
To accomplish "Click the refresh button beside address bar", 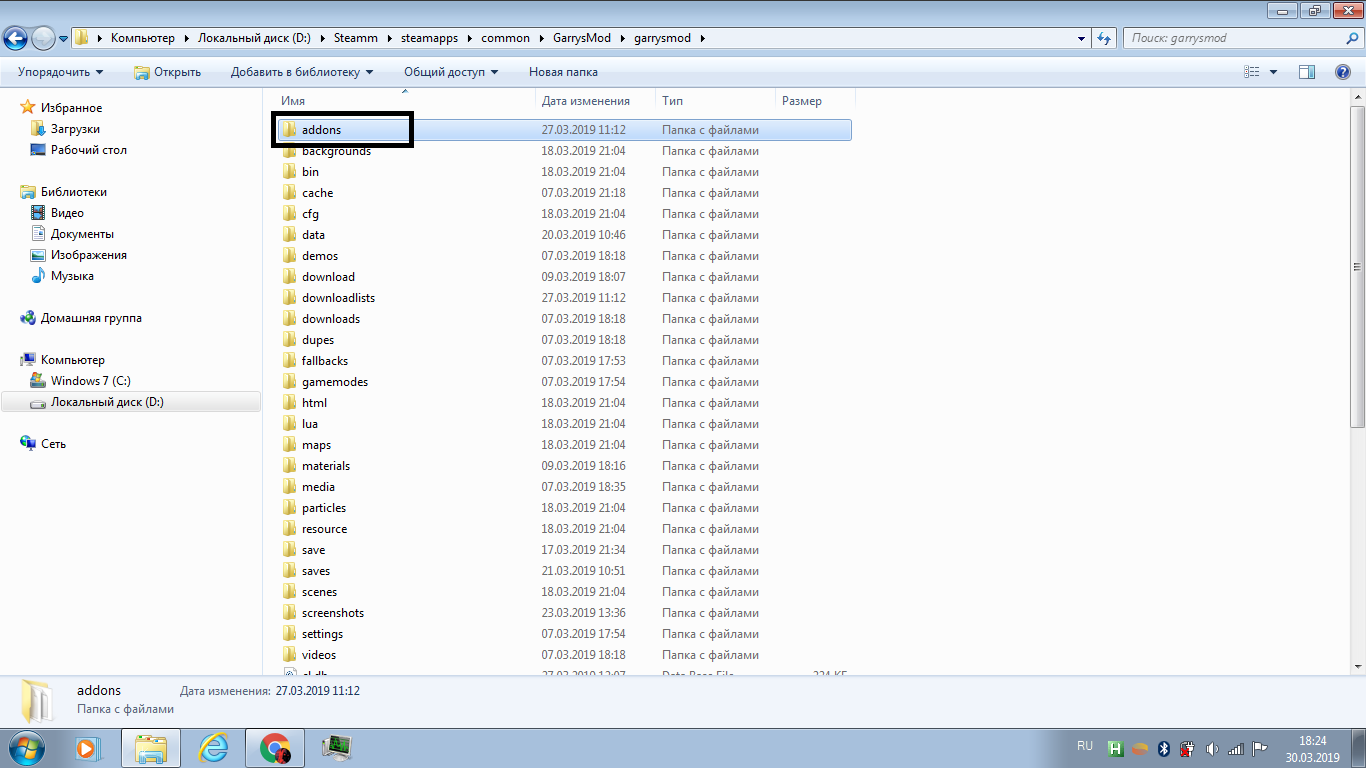I will tap(1105, 38).
